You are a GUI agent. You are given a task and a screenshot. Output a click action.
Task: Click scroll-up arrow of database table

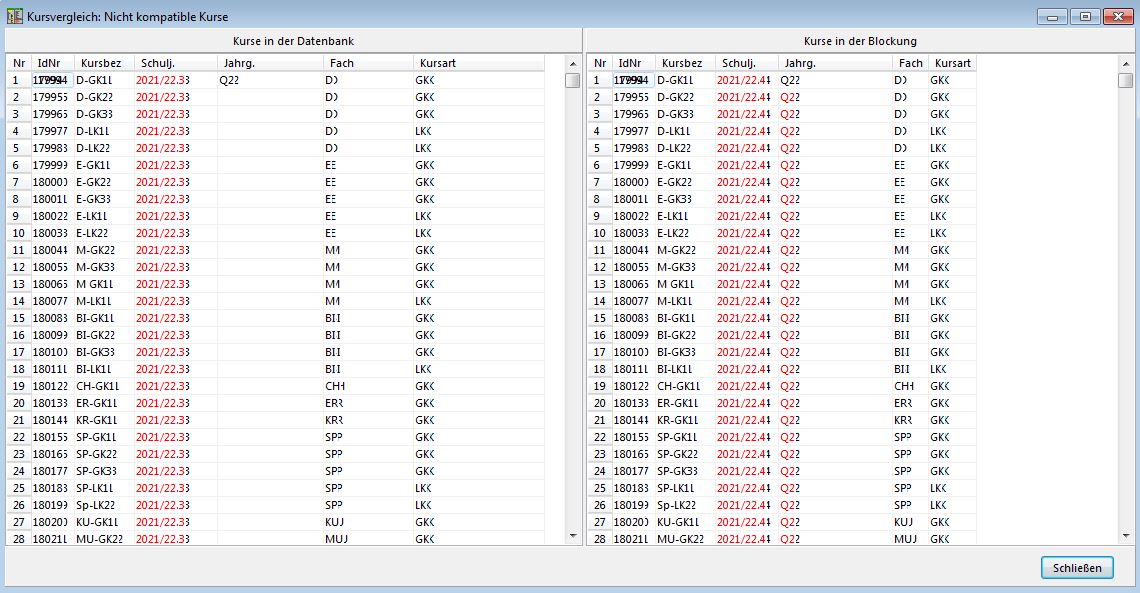point(573,64)
